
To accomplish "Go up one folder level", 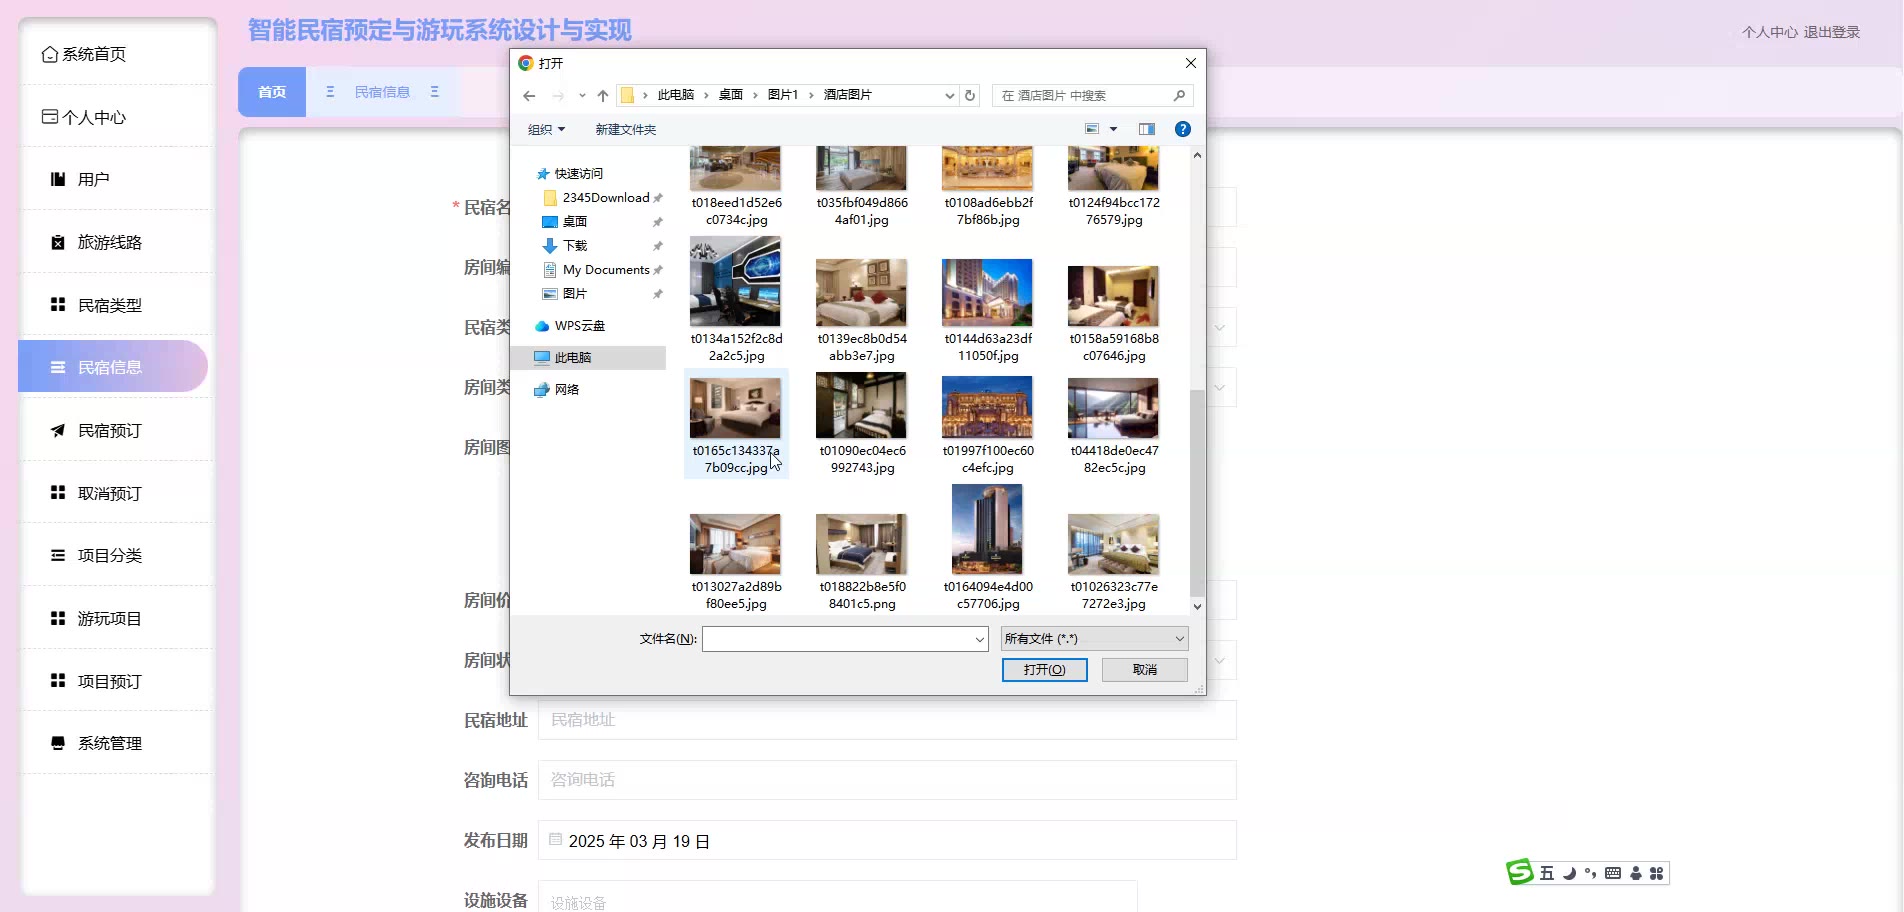I will point(602,96).
